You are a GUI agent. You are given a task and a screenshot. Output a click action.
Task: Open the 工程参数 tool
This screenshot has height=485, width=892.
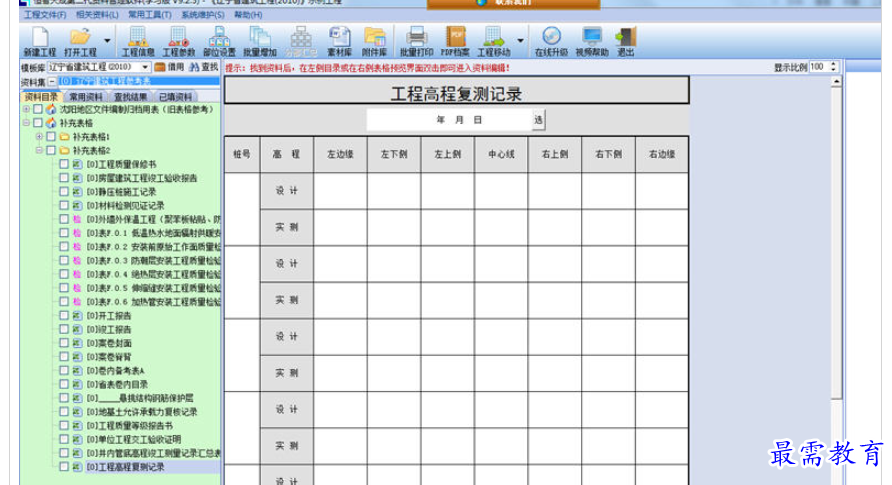coord(179,42)
